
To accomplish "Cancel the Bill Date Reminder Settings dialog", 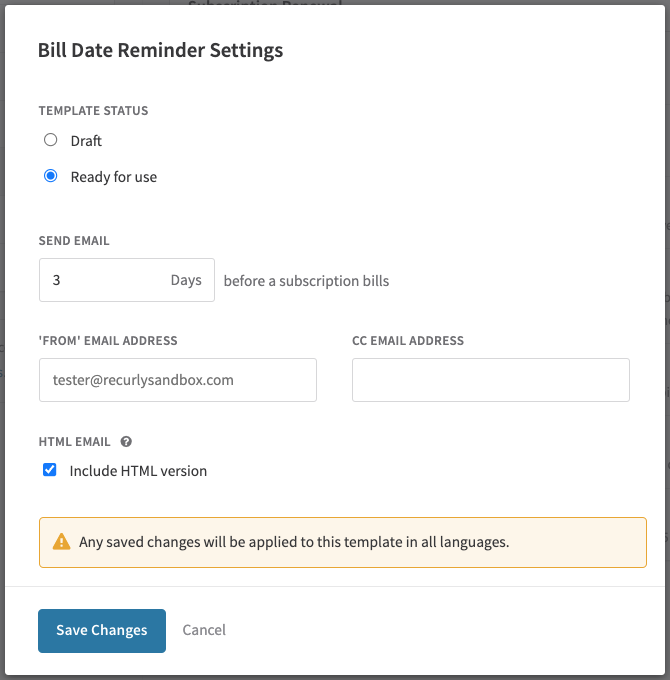I will tap(204, 630).
